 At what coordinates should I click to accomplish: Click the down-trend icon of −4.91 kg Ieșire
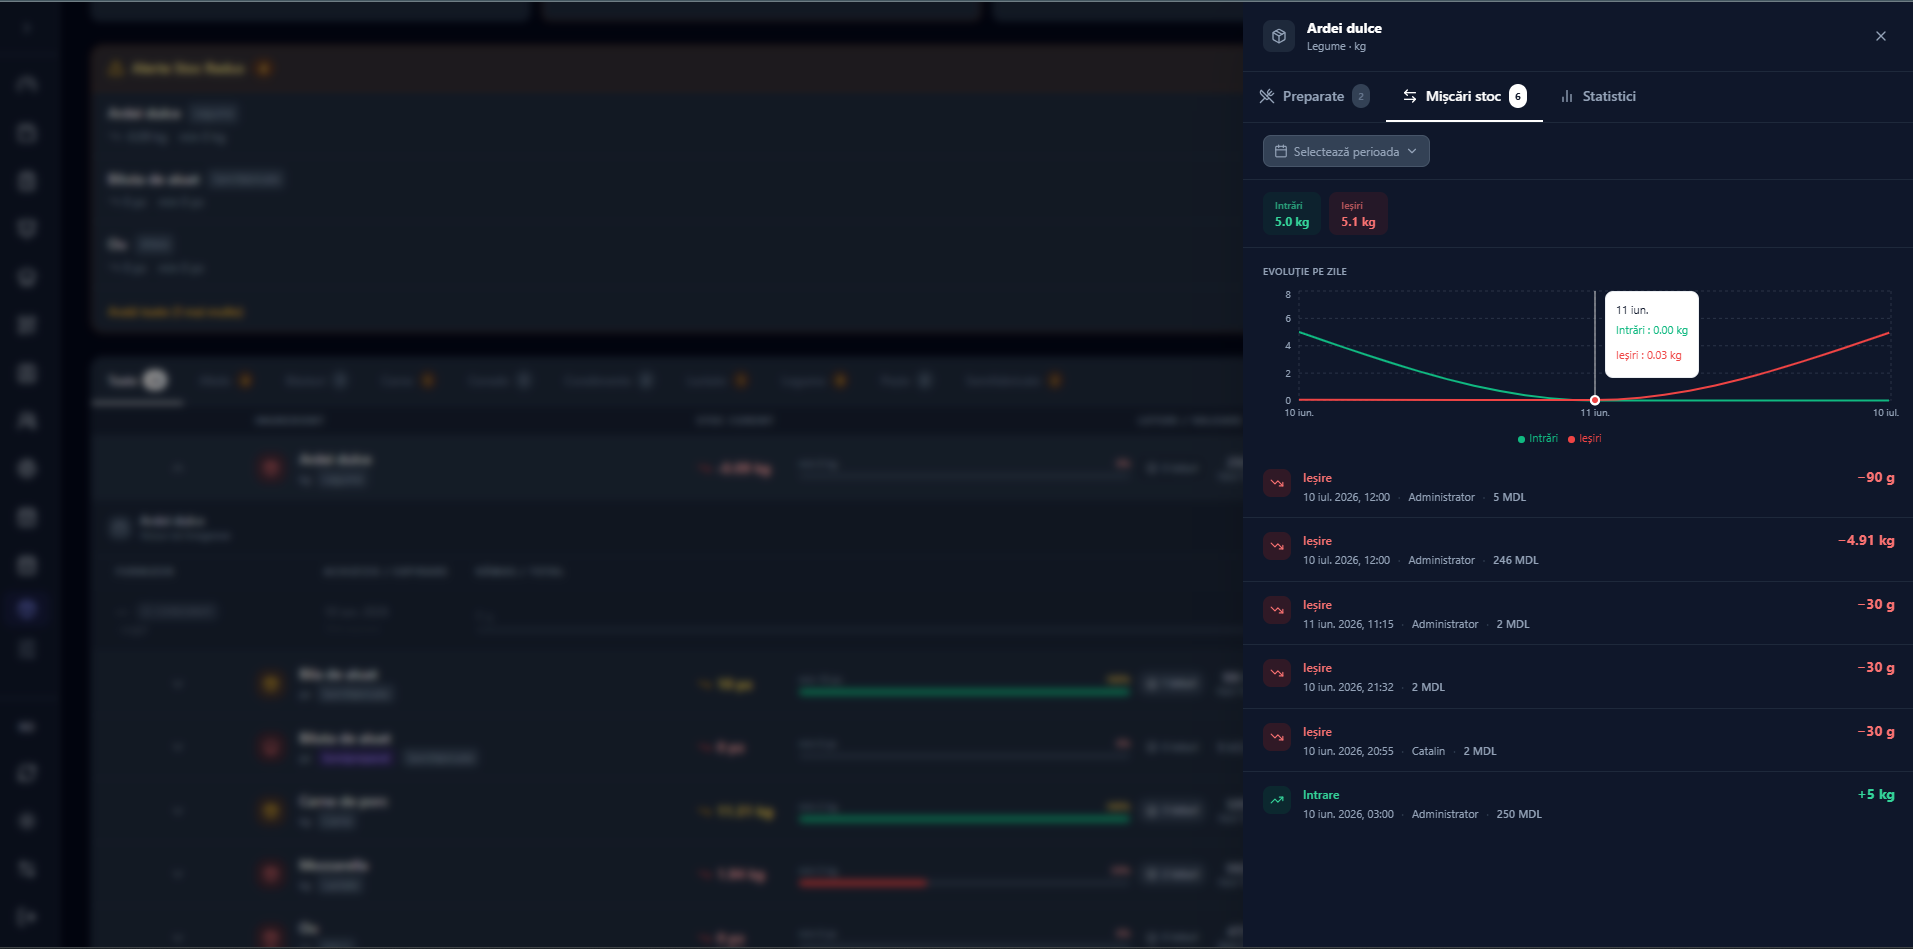point(1277,546)
